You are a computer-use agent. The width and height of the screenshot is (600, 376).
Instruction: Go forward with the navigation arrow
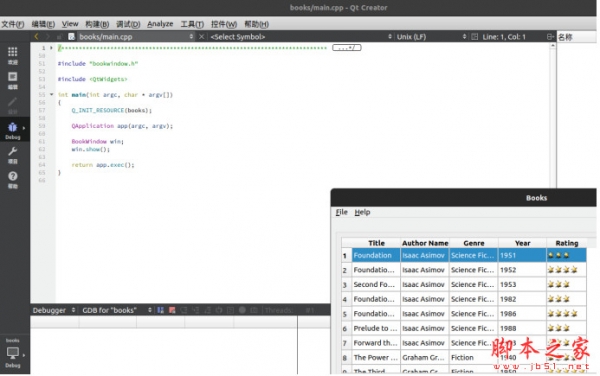click(48, 37)
